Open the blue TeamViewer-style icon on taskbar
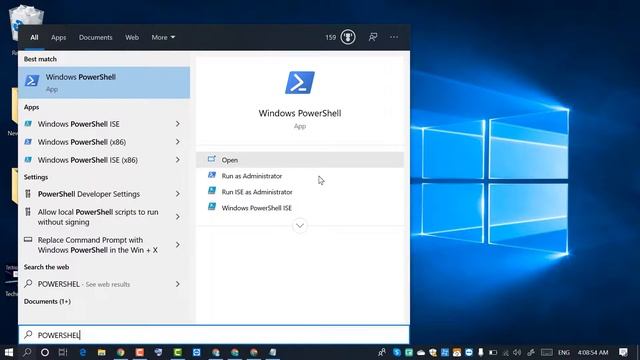Screen dimensions: 640x360 click(x=196, y=352)
